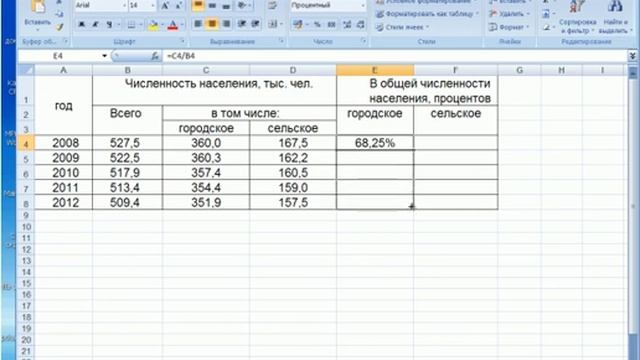Click the Clear eraser icon

pyautogui.click(x=546, y=27)
